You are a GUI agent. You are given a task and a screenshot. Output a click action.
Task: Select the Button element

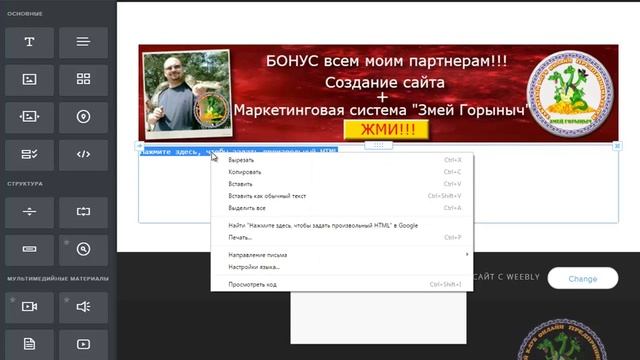[29, 250]
